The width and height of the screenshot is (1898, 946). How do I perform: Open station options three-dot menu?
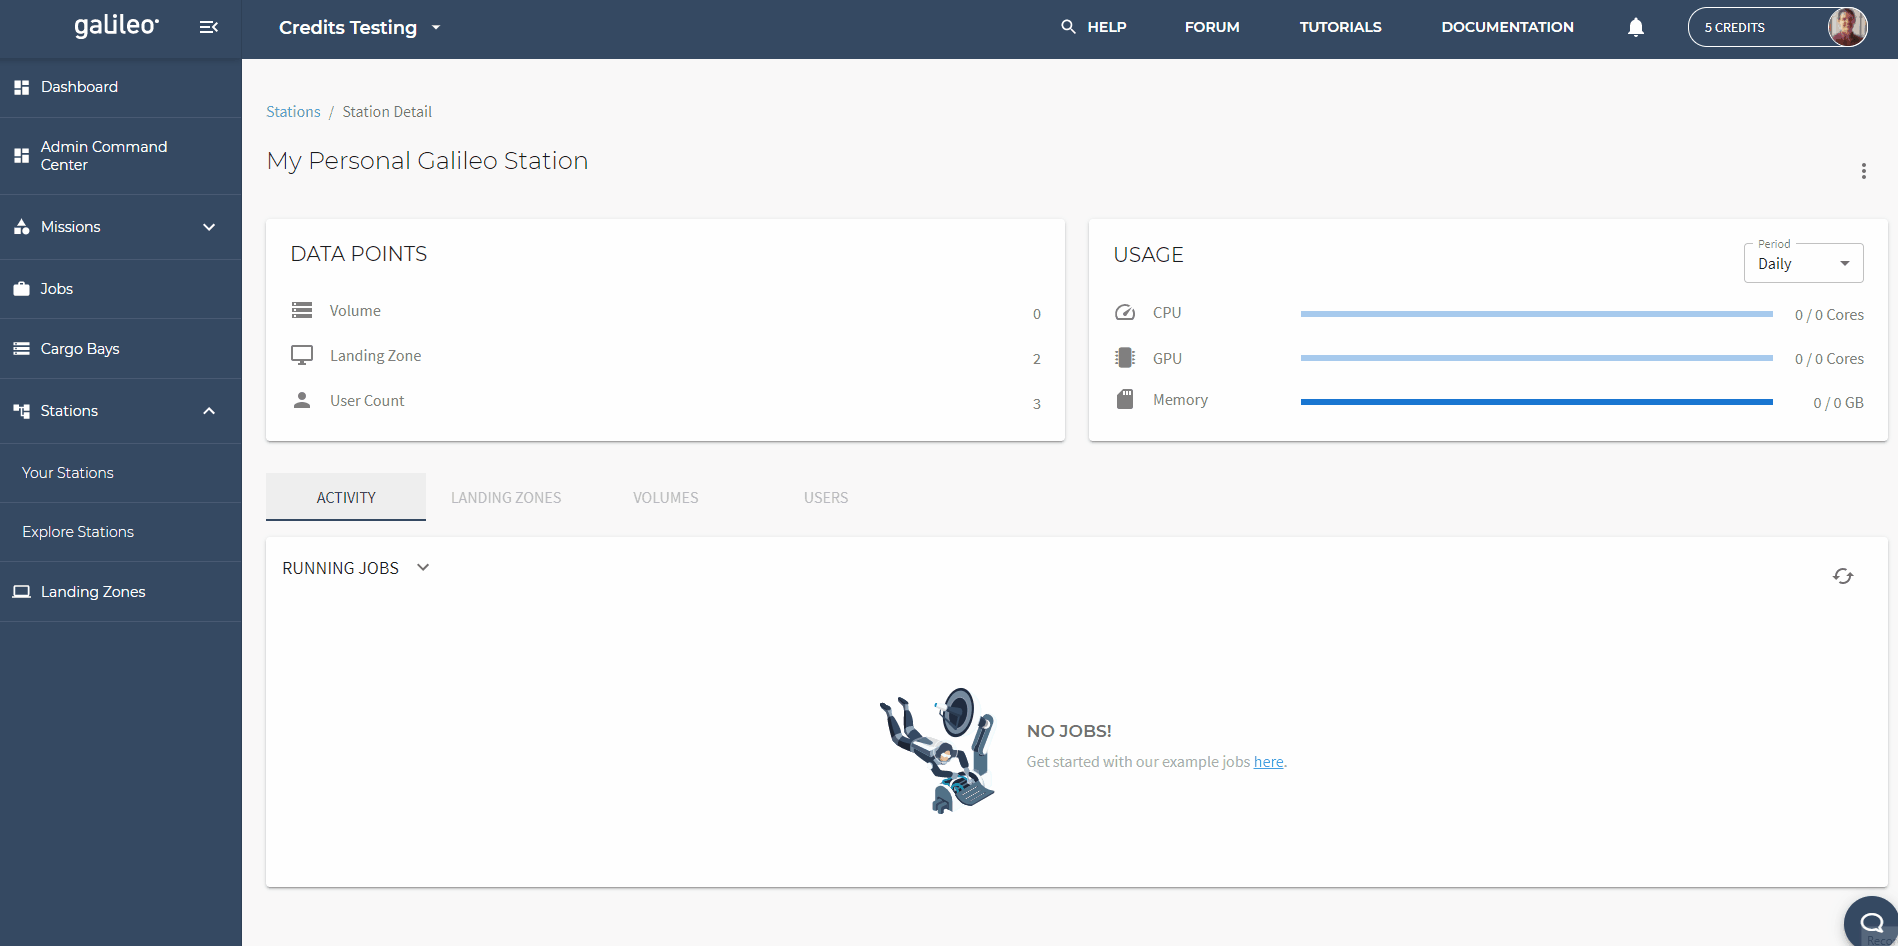tap(1863, 171)
